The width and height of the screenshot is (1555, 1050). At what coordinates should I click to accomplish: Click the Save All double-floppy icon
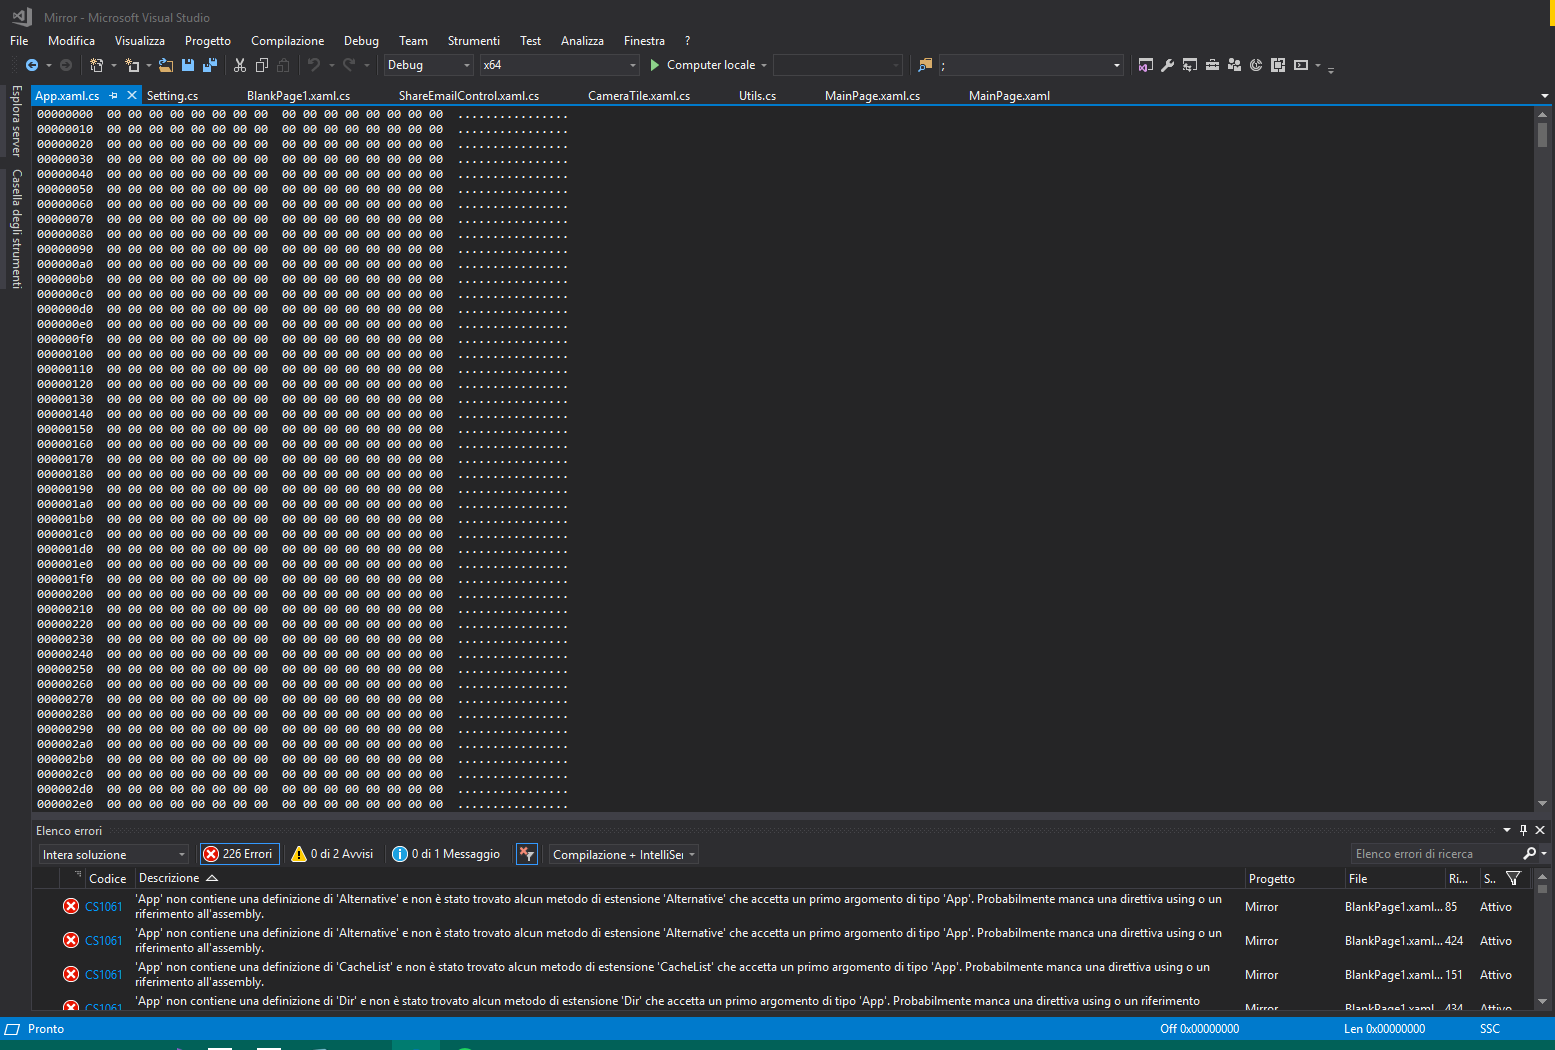210,65
